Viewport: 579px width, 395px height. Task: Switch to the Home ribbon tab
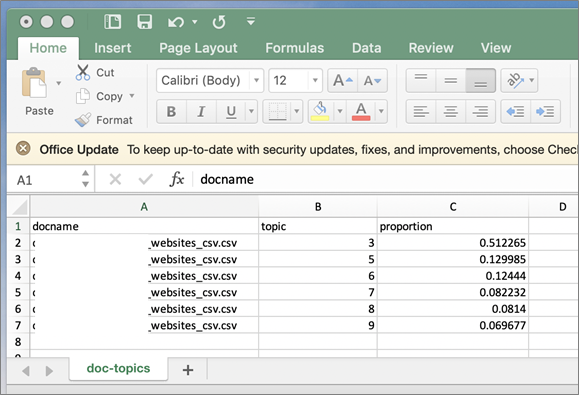[48, 48]
